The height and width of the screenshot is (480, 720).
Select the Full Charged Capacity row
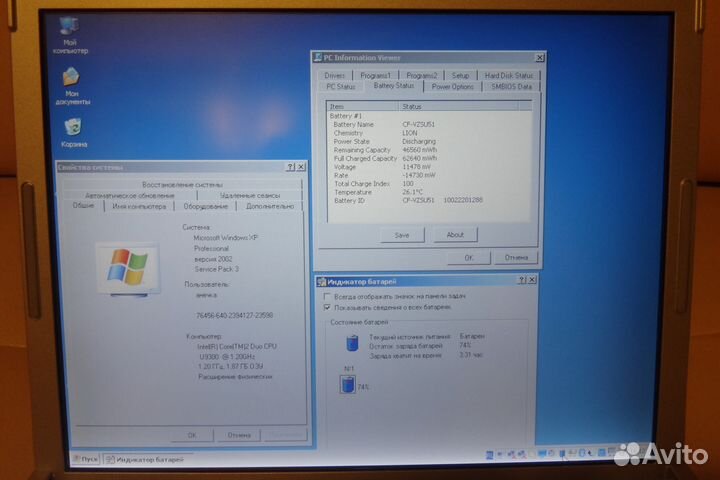click(x=429, y=158)
